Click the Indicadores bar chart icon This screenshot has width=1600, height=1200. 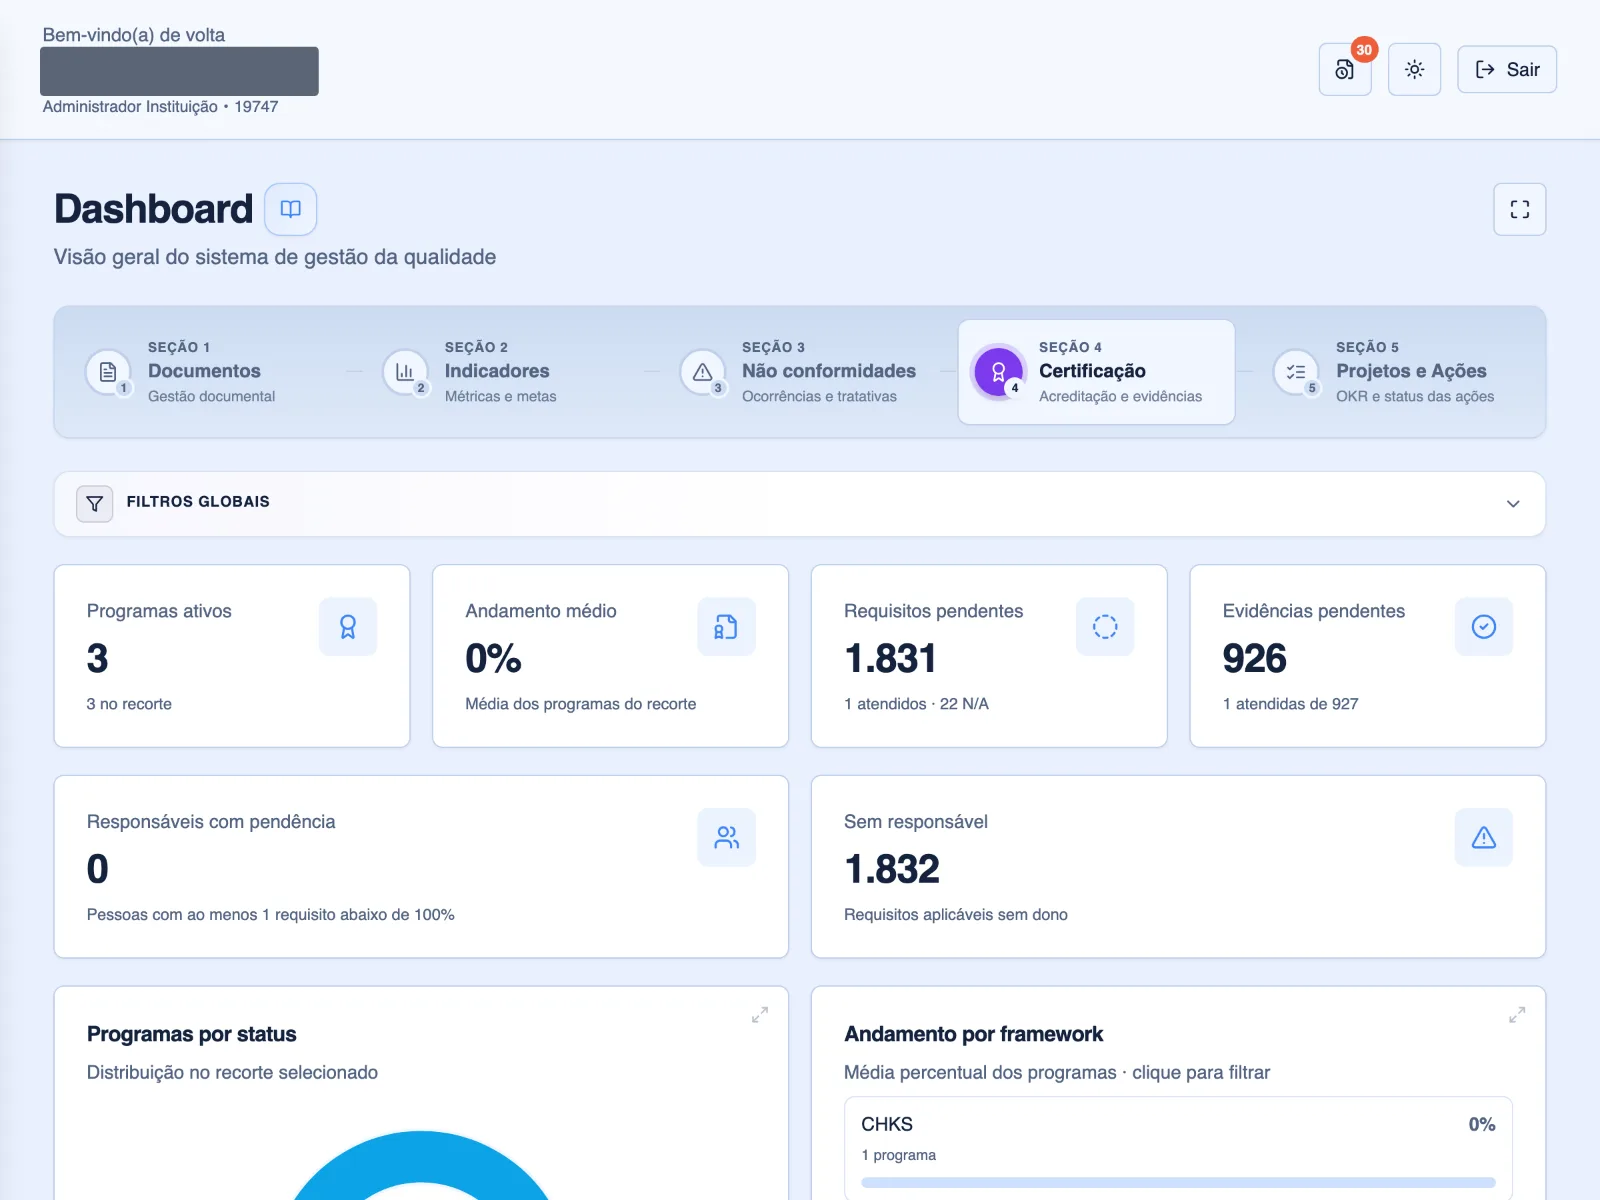pyautogui.click(x=405, y=372)
